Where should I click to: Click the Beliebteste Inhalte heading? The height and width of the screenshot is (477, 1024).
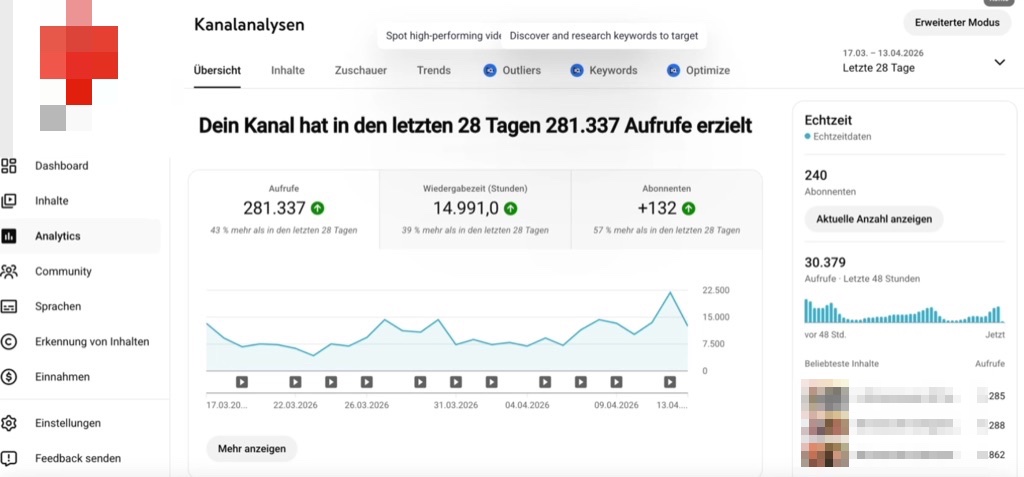tap(841, 363)
